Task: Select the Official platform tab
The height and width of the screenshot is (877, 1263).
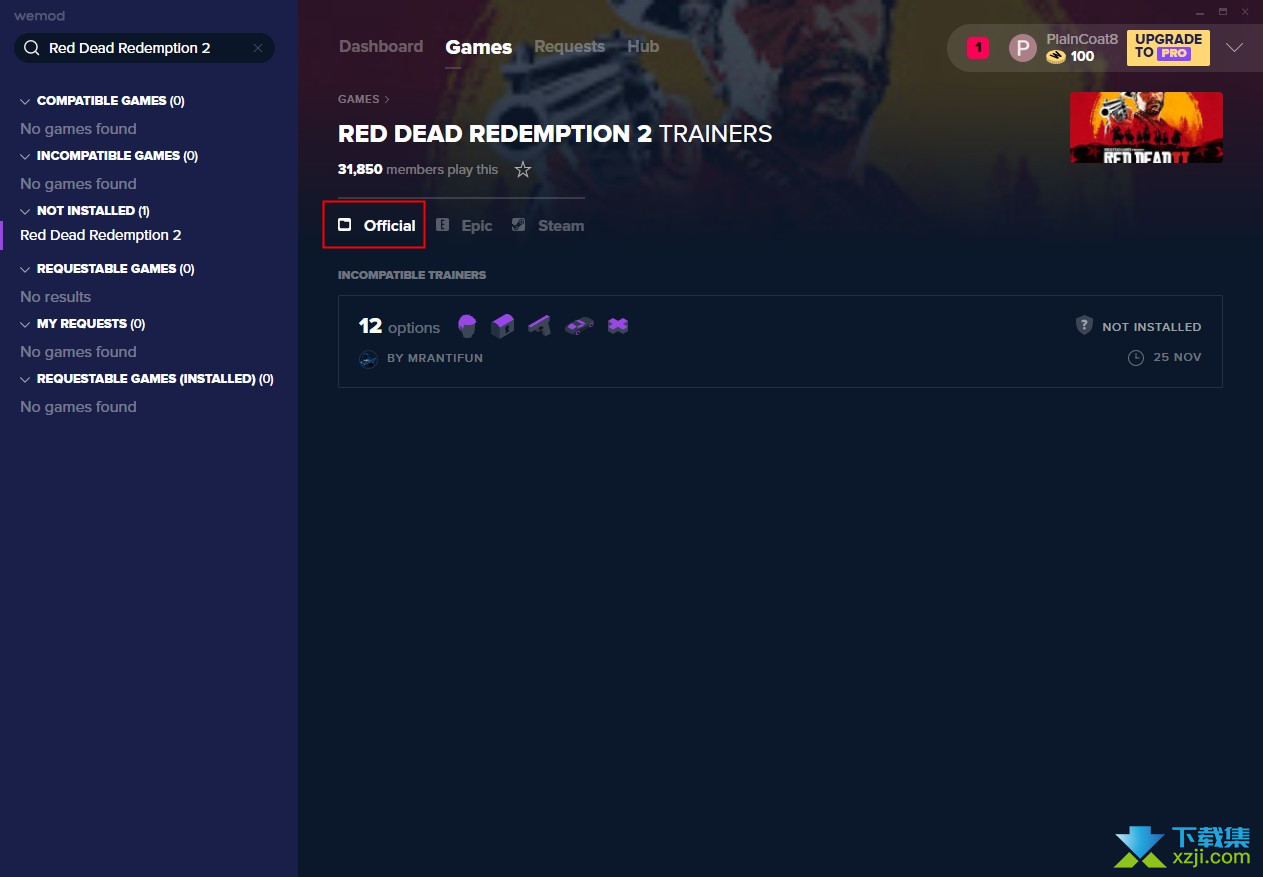Action: tap(376, 225)
